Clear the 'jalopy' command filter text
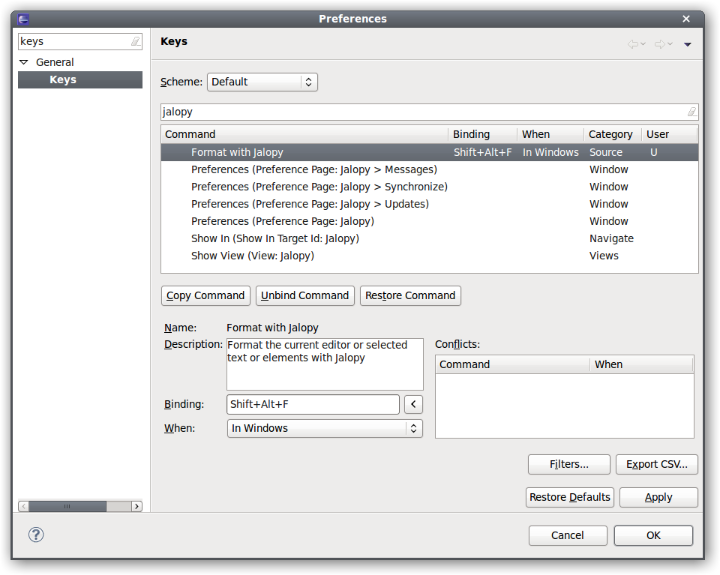Image resolution: width=720 pixels, height=575 pixels. (692, 112)
